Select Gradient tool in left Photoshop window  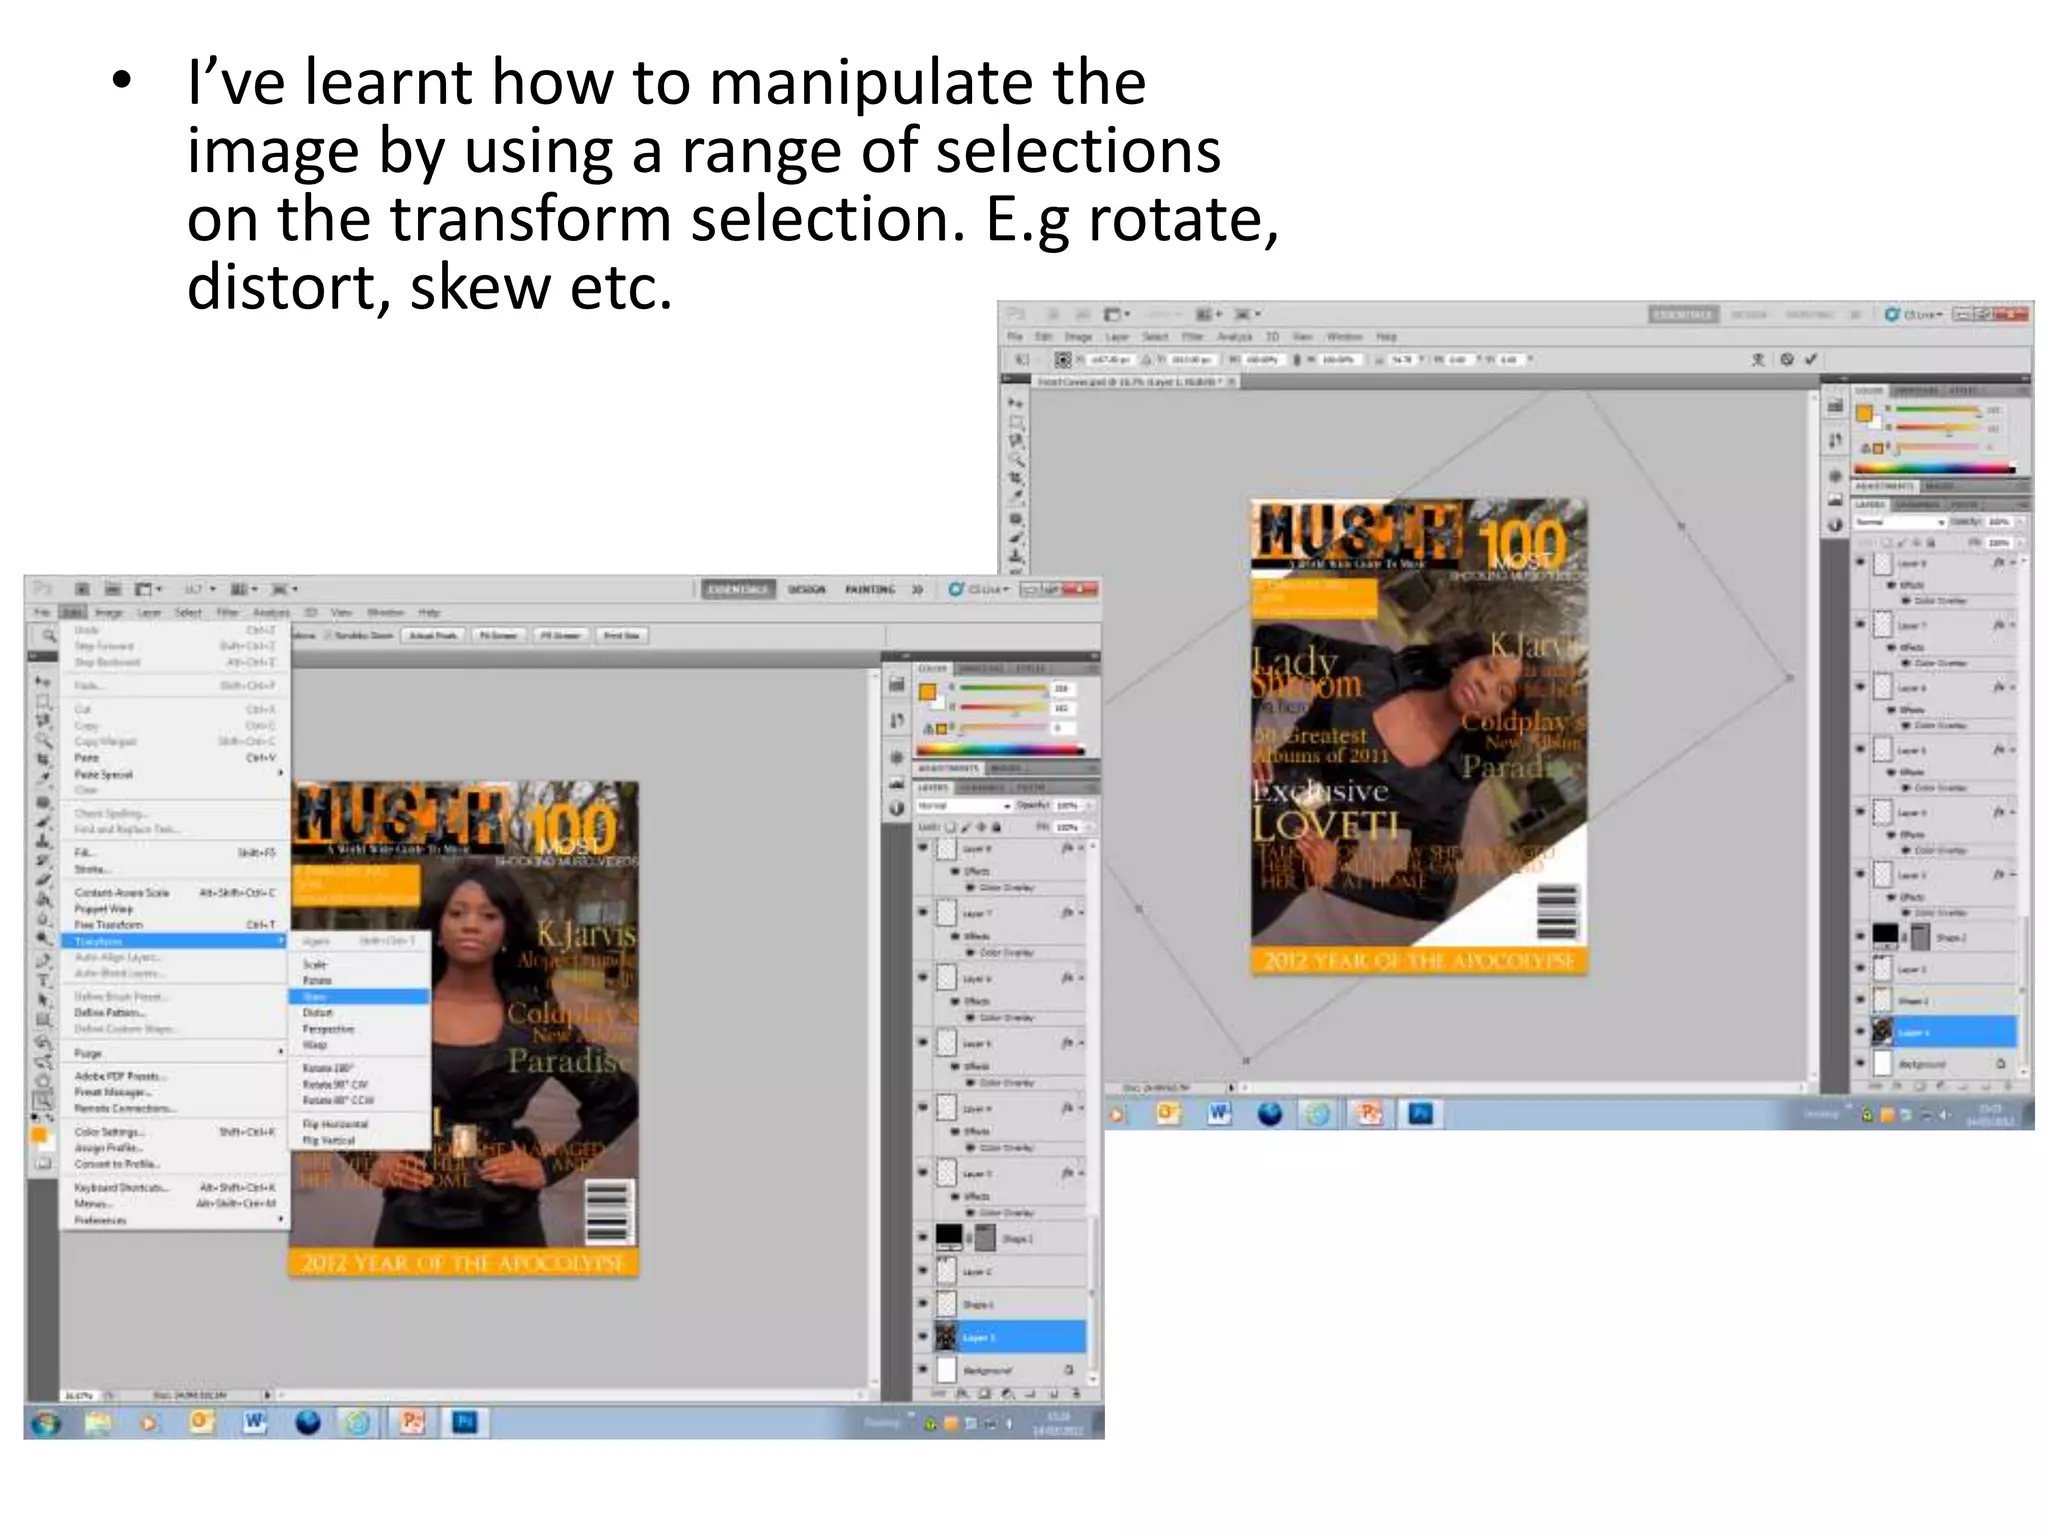(42, 899)
